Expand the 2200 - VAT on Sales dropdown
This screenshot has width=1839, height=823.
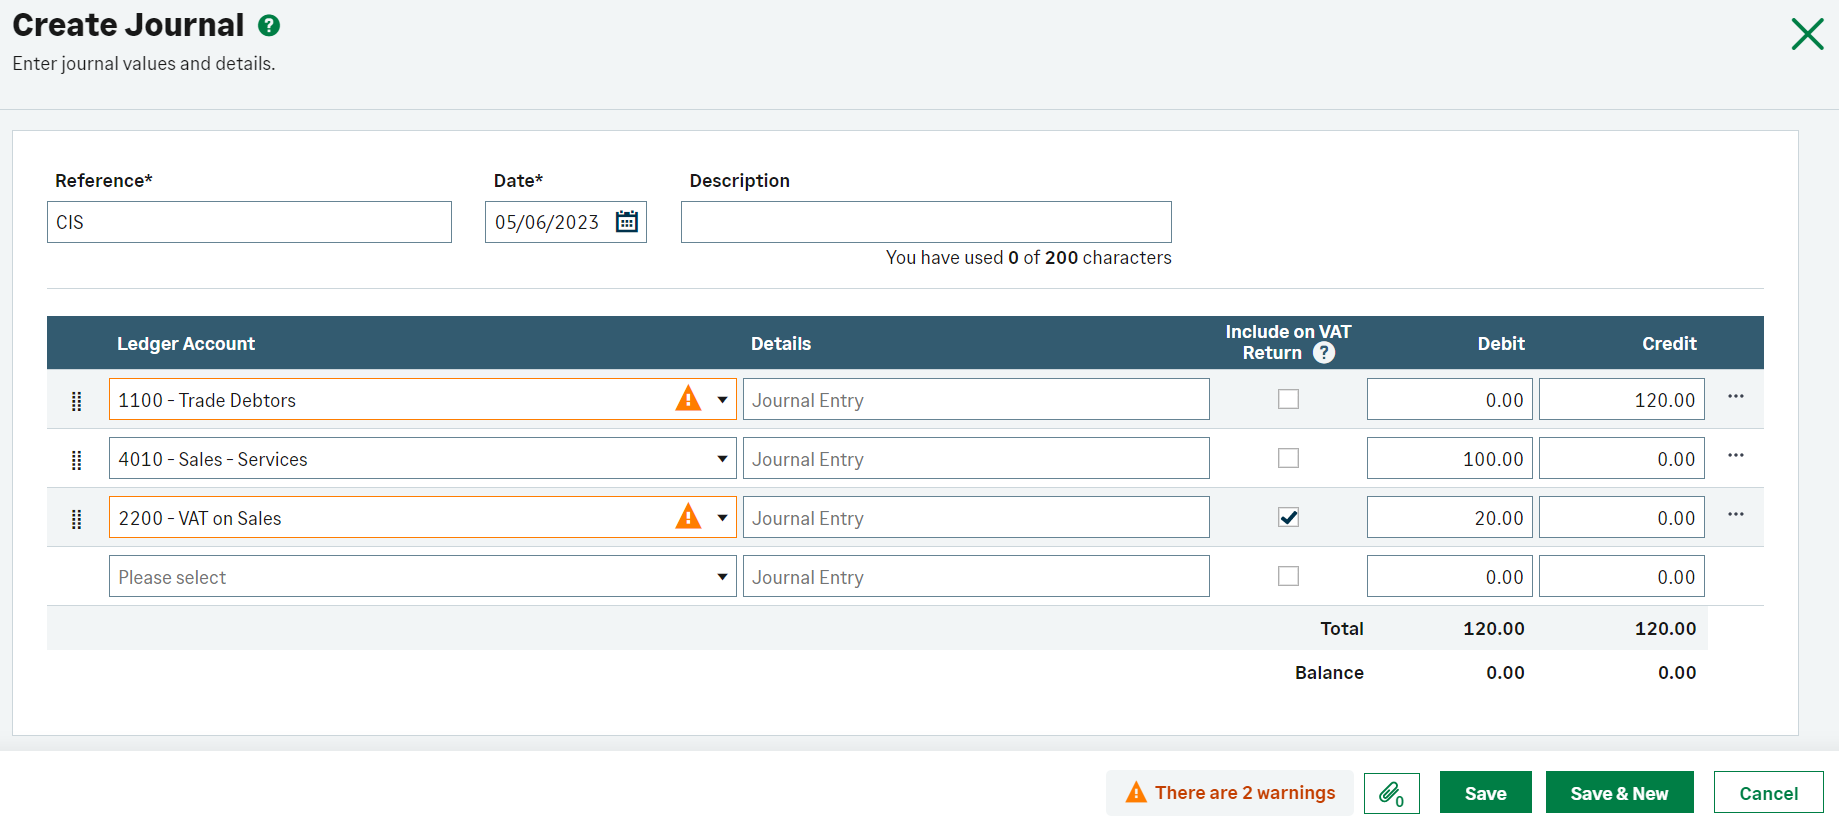click(x=722, y=518)
